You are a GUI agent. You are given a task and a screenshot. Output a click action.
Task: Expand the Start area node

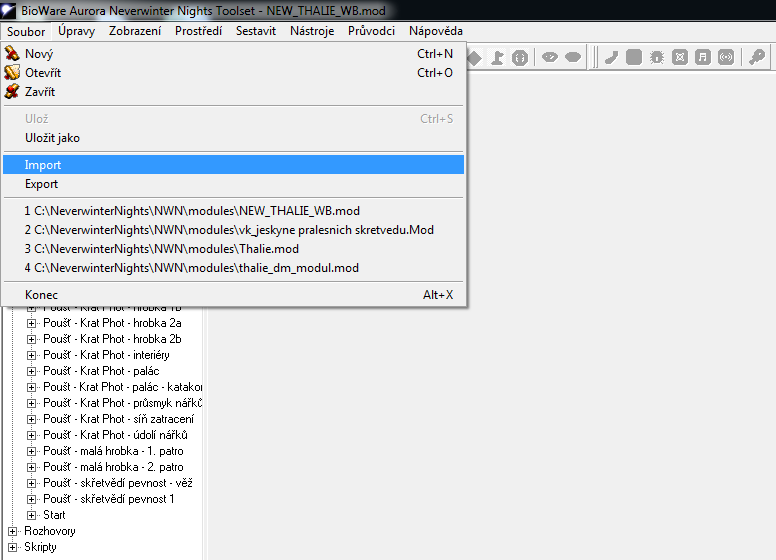(x=31, y=515)
